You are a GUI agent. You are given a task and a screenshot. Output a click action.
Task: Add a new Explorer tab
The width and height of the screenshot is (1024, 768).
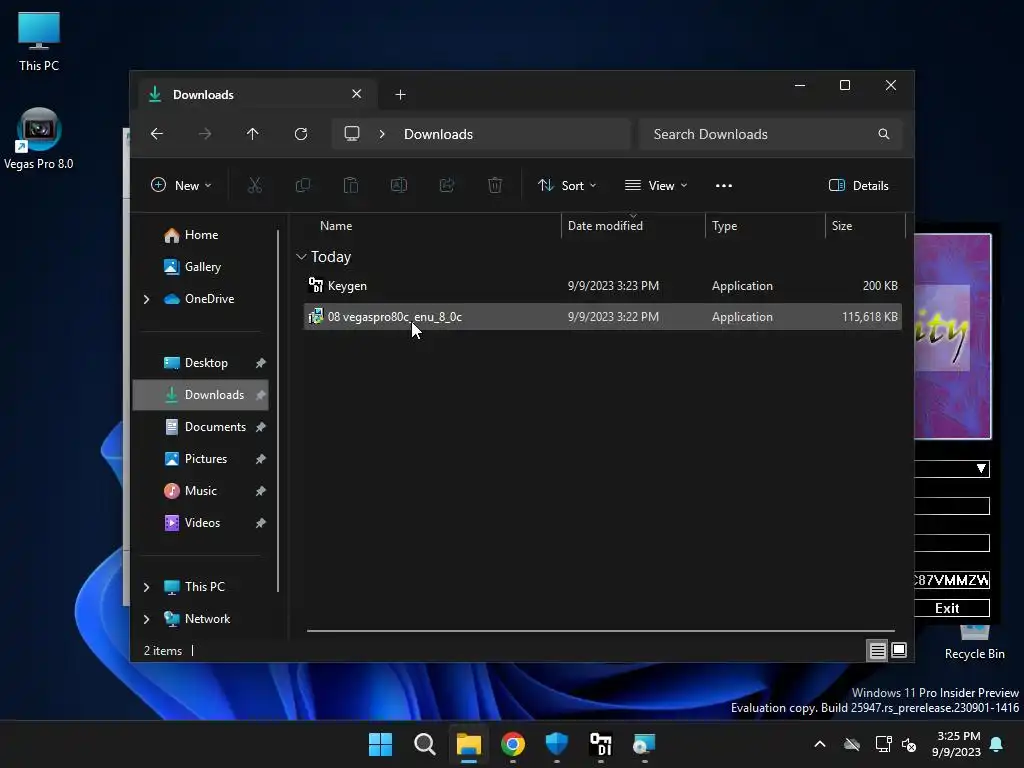[400, 95]
